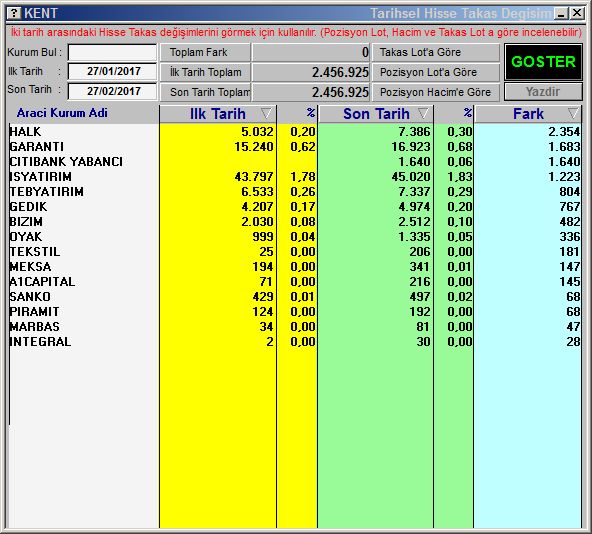Click Fark value 47
Viewport: 592px width, 534px height.
(x=574, y=327)
